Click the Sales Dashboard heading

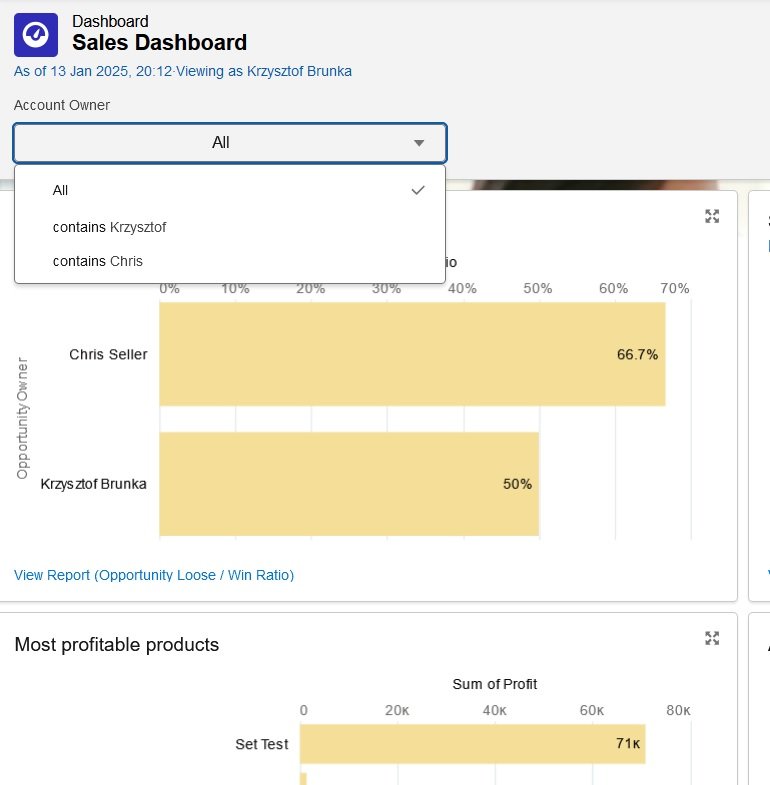point(159,43)
